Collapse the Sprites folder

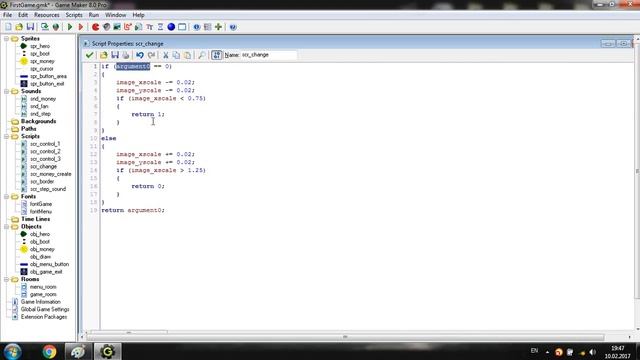[x=7, y=38]
